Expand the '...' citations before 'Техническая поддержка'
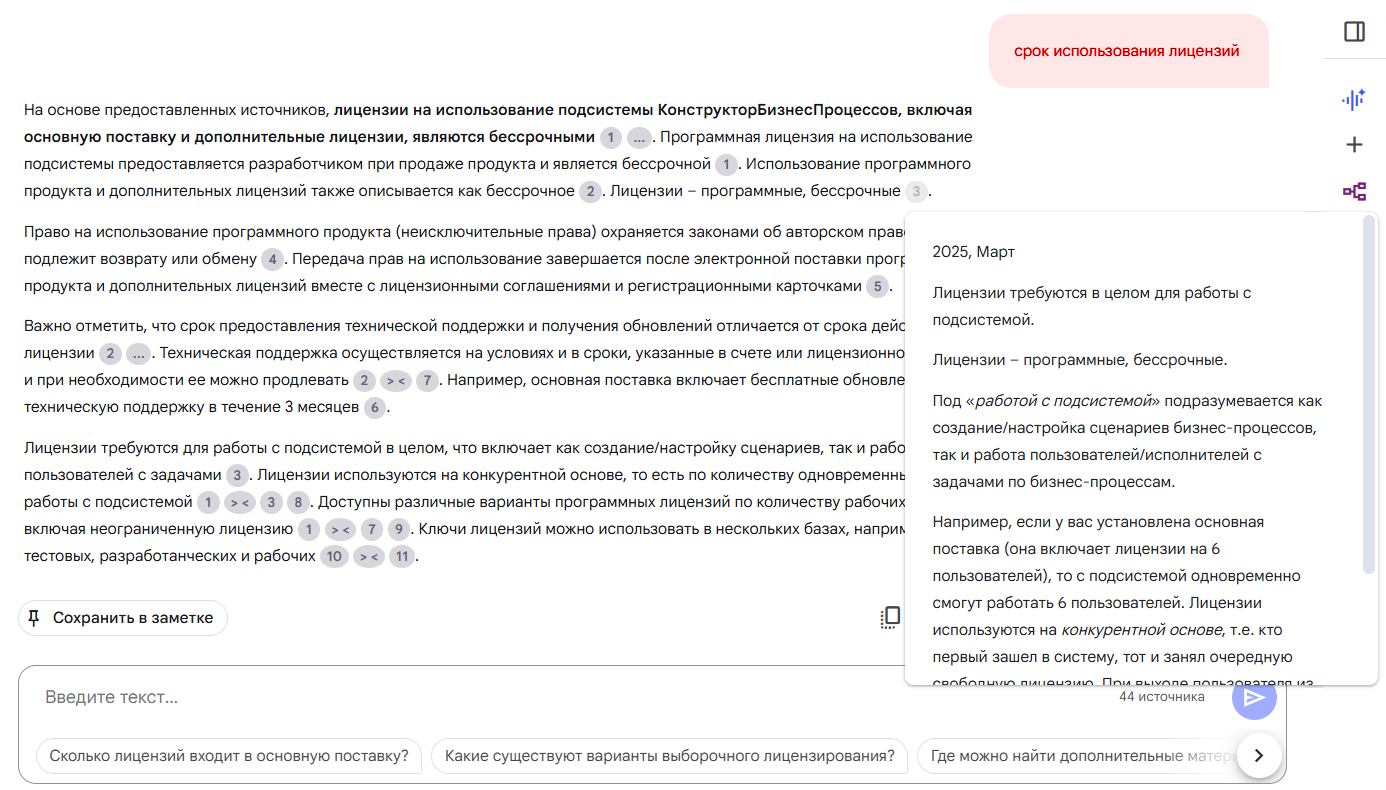This screenshot has width=1386, height=790. (x=139, y=354)
